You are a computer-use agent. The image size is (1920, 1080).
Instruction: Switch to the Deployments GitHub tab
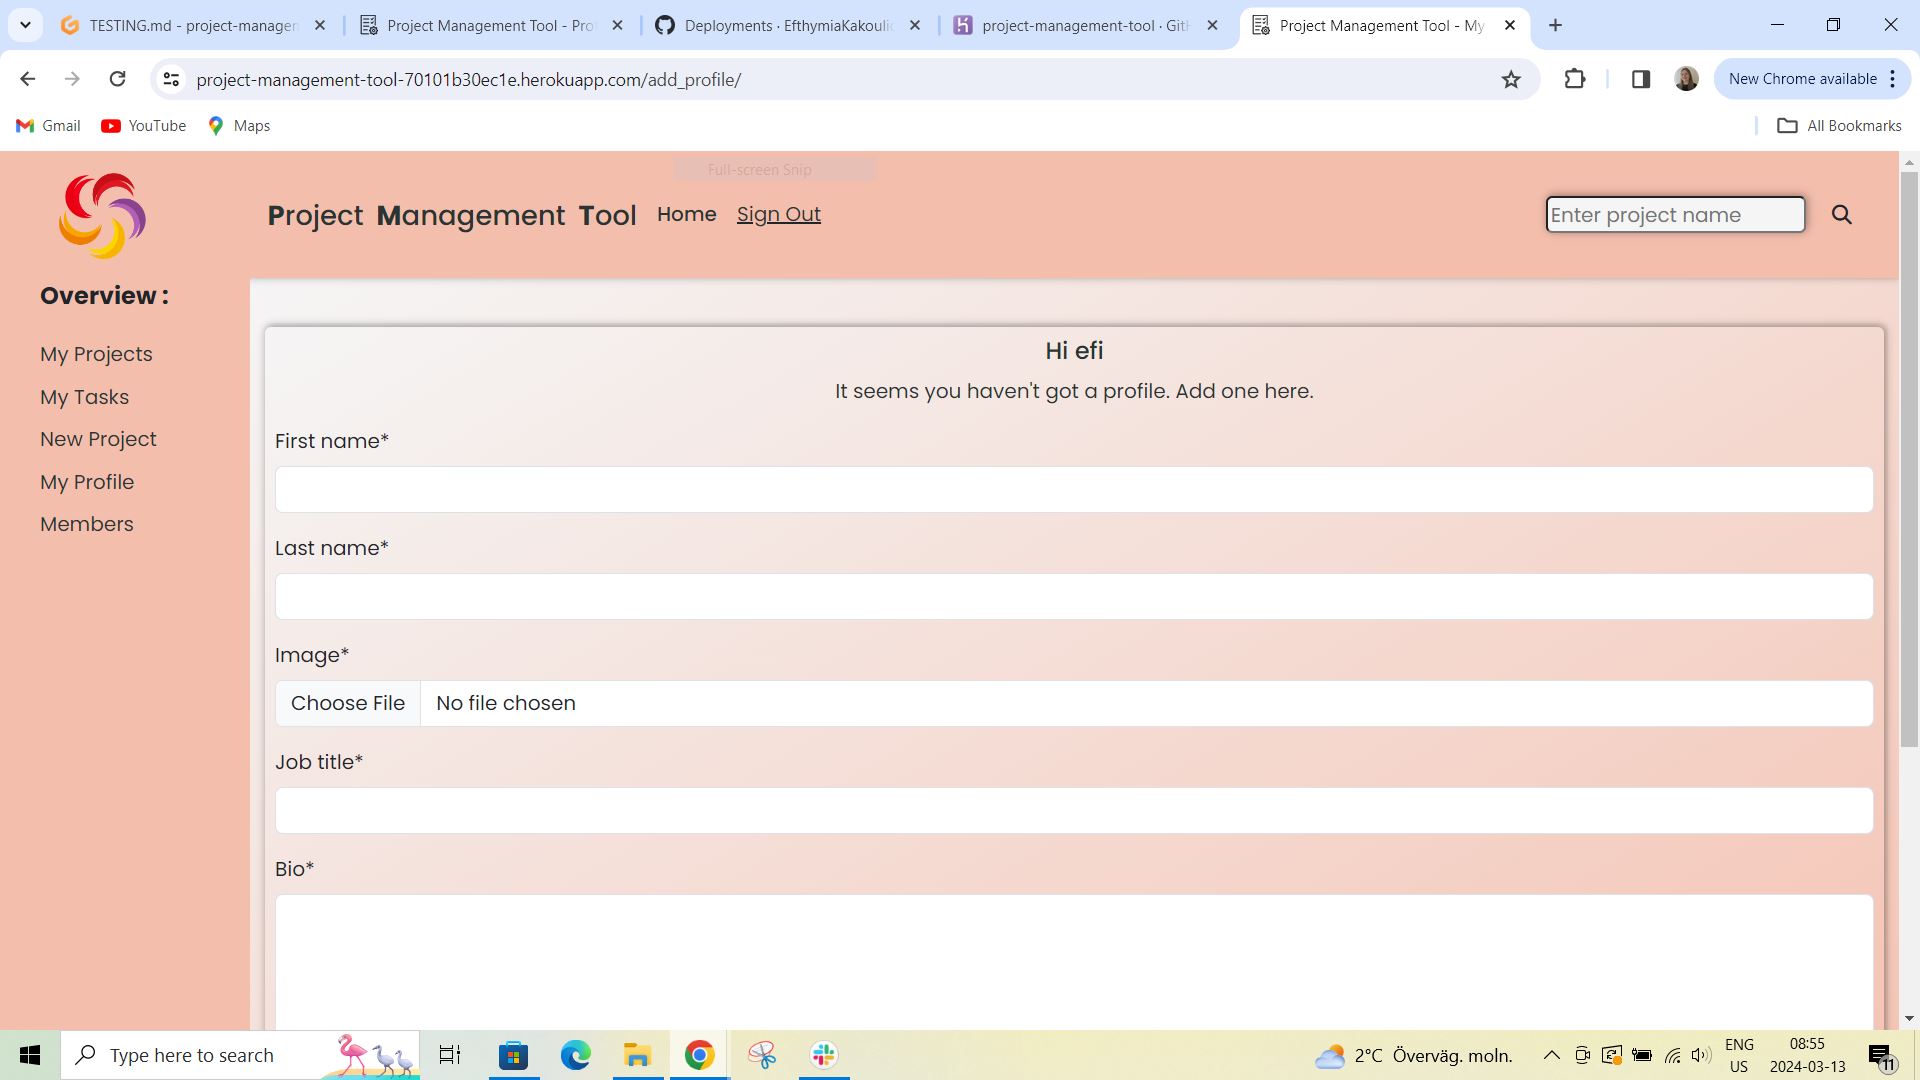tap(790, 25)
